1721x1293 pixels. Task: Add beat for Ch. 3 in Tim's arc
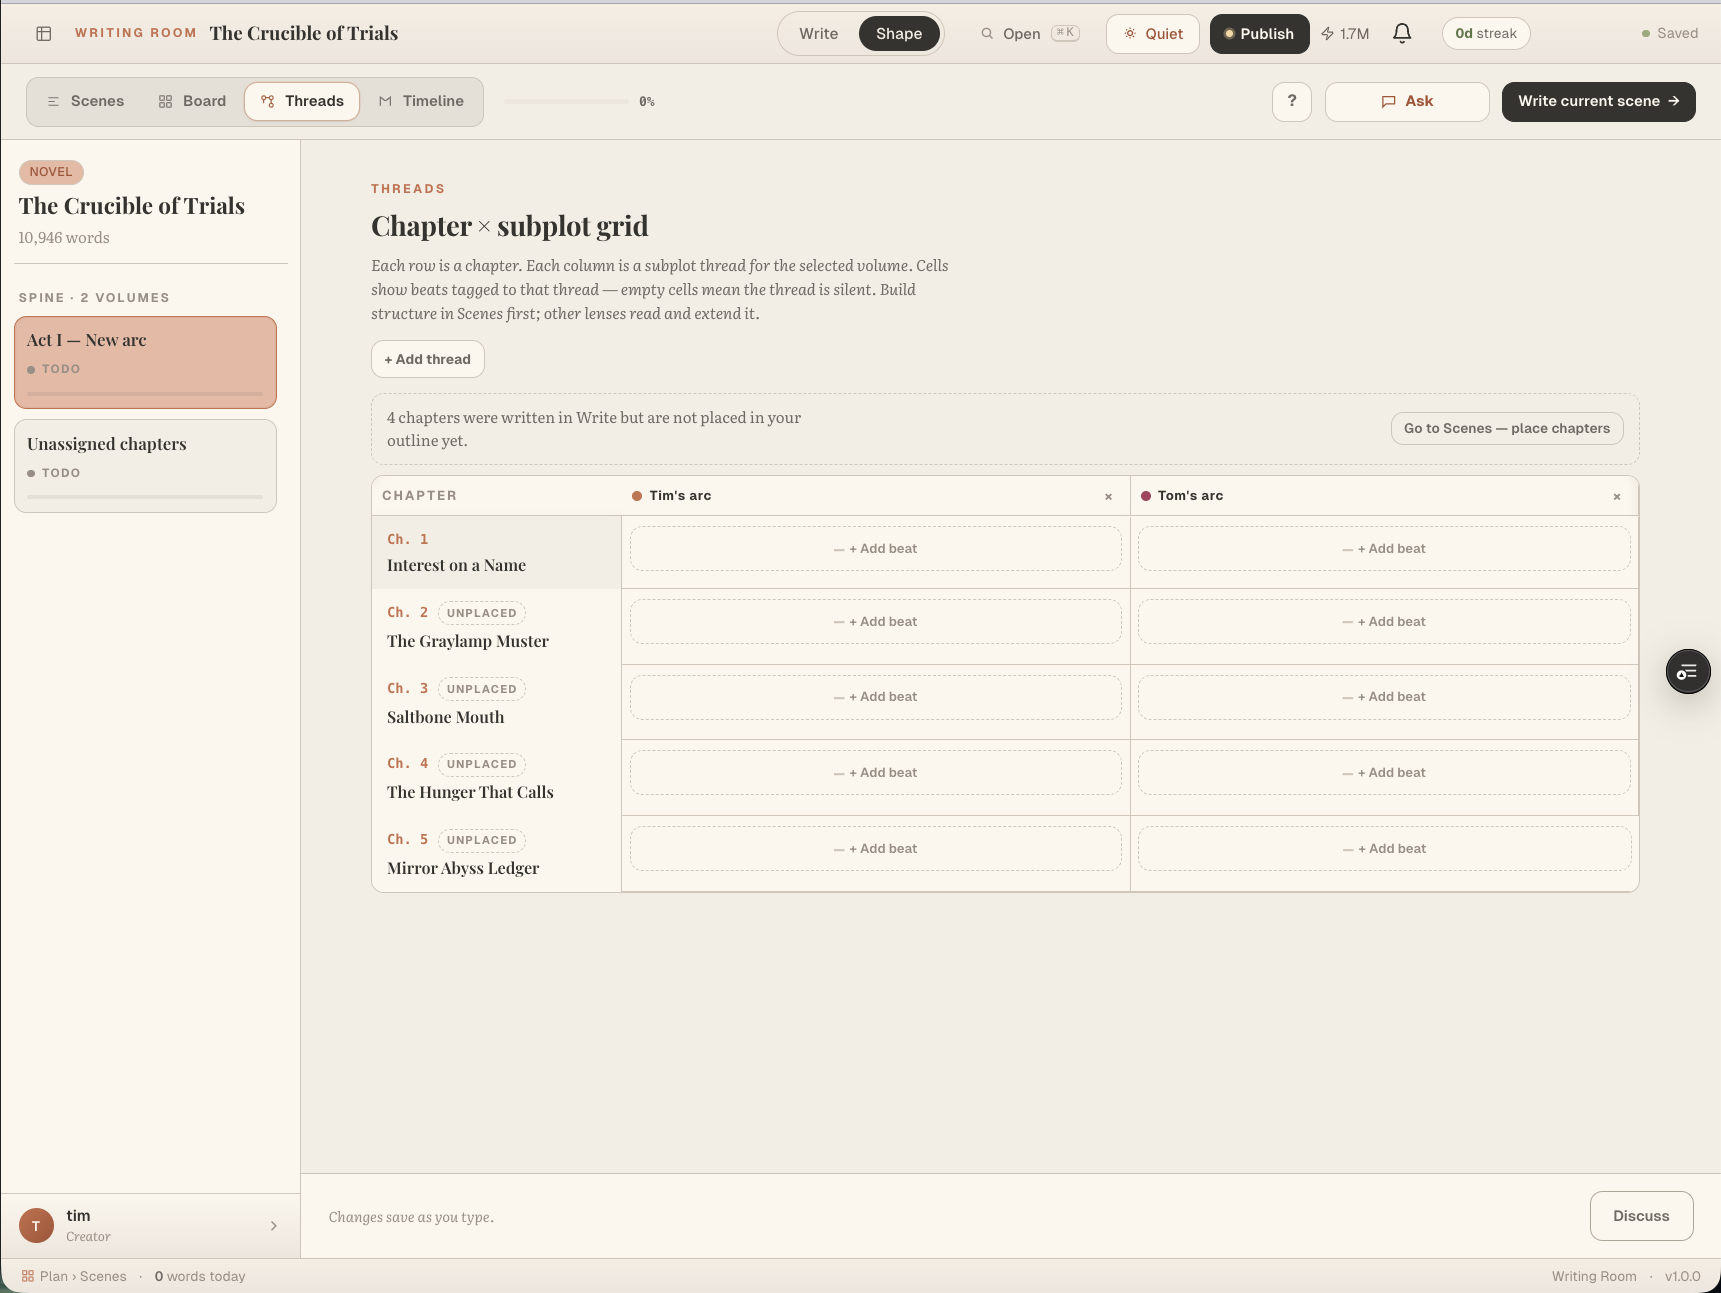(876, 697)
